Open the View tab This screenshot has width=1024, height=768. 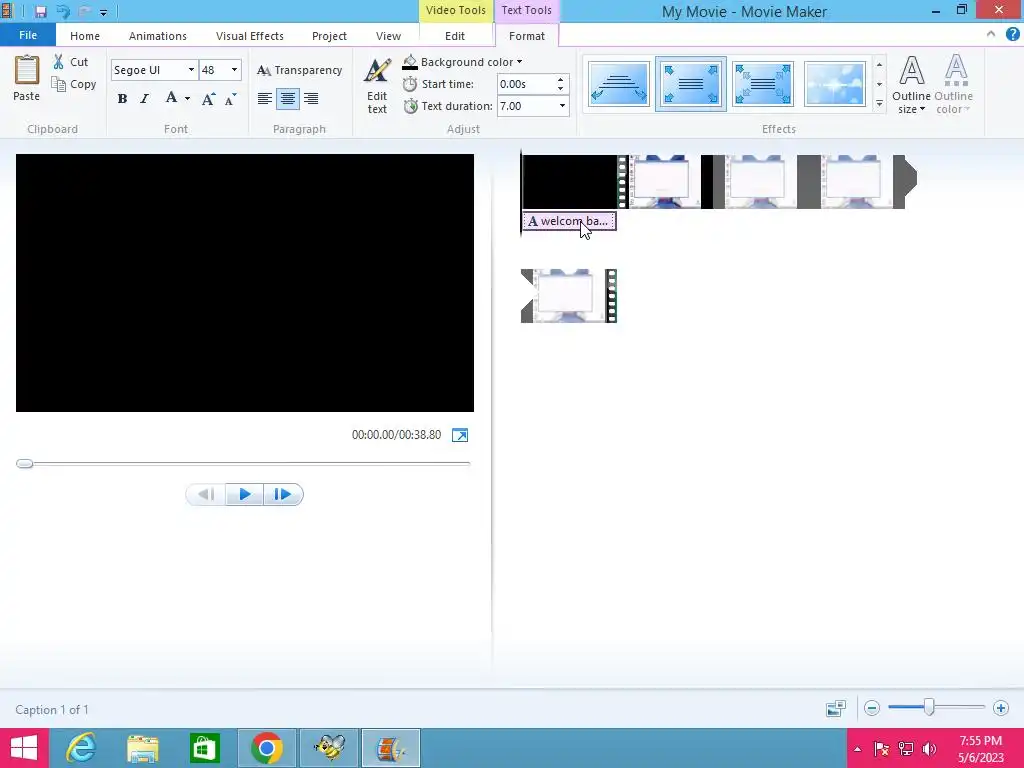click(x=388, y=36)
